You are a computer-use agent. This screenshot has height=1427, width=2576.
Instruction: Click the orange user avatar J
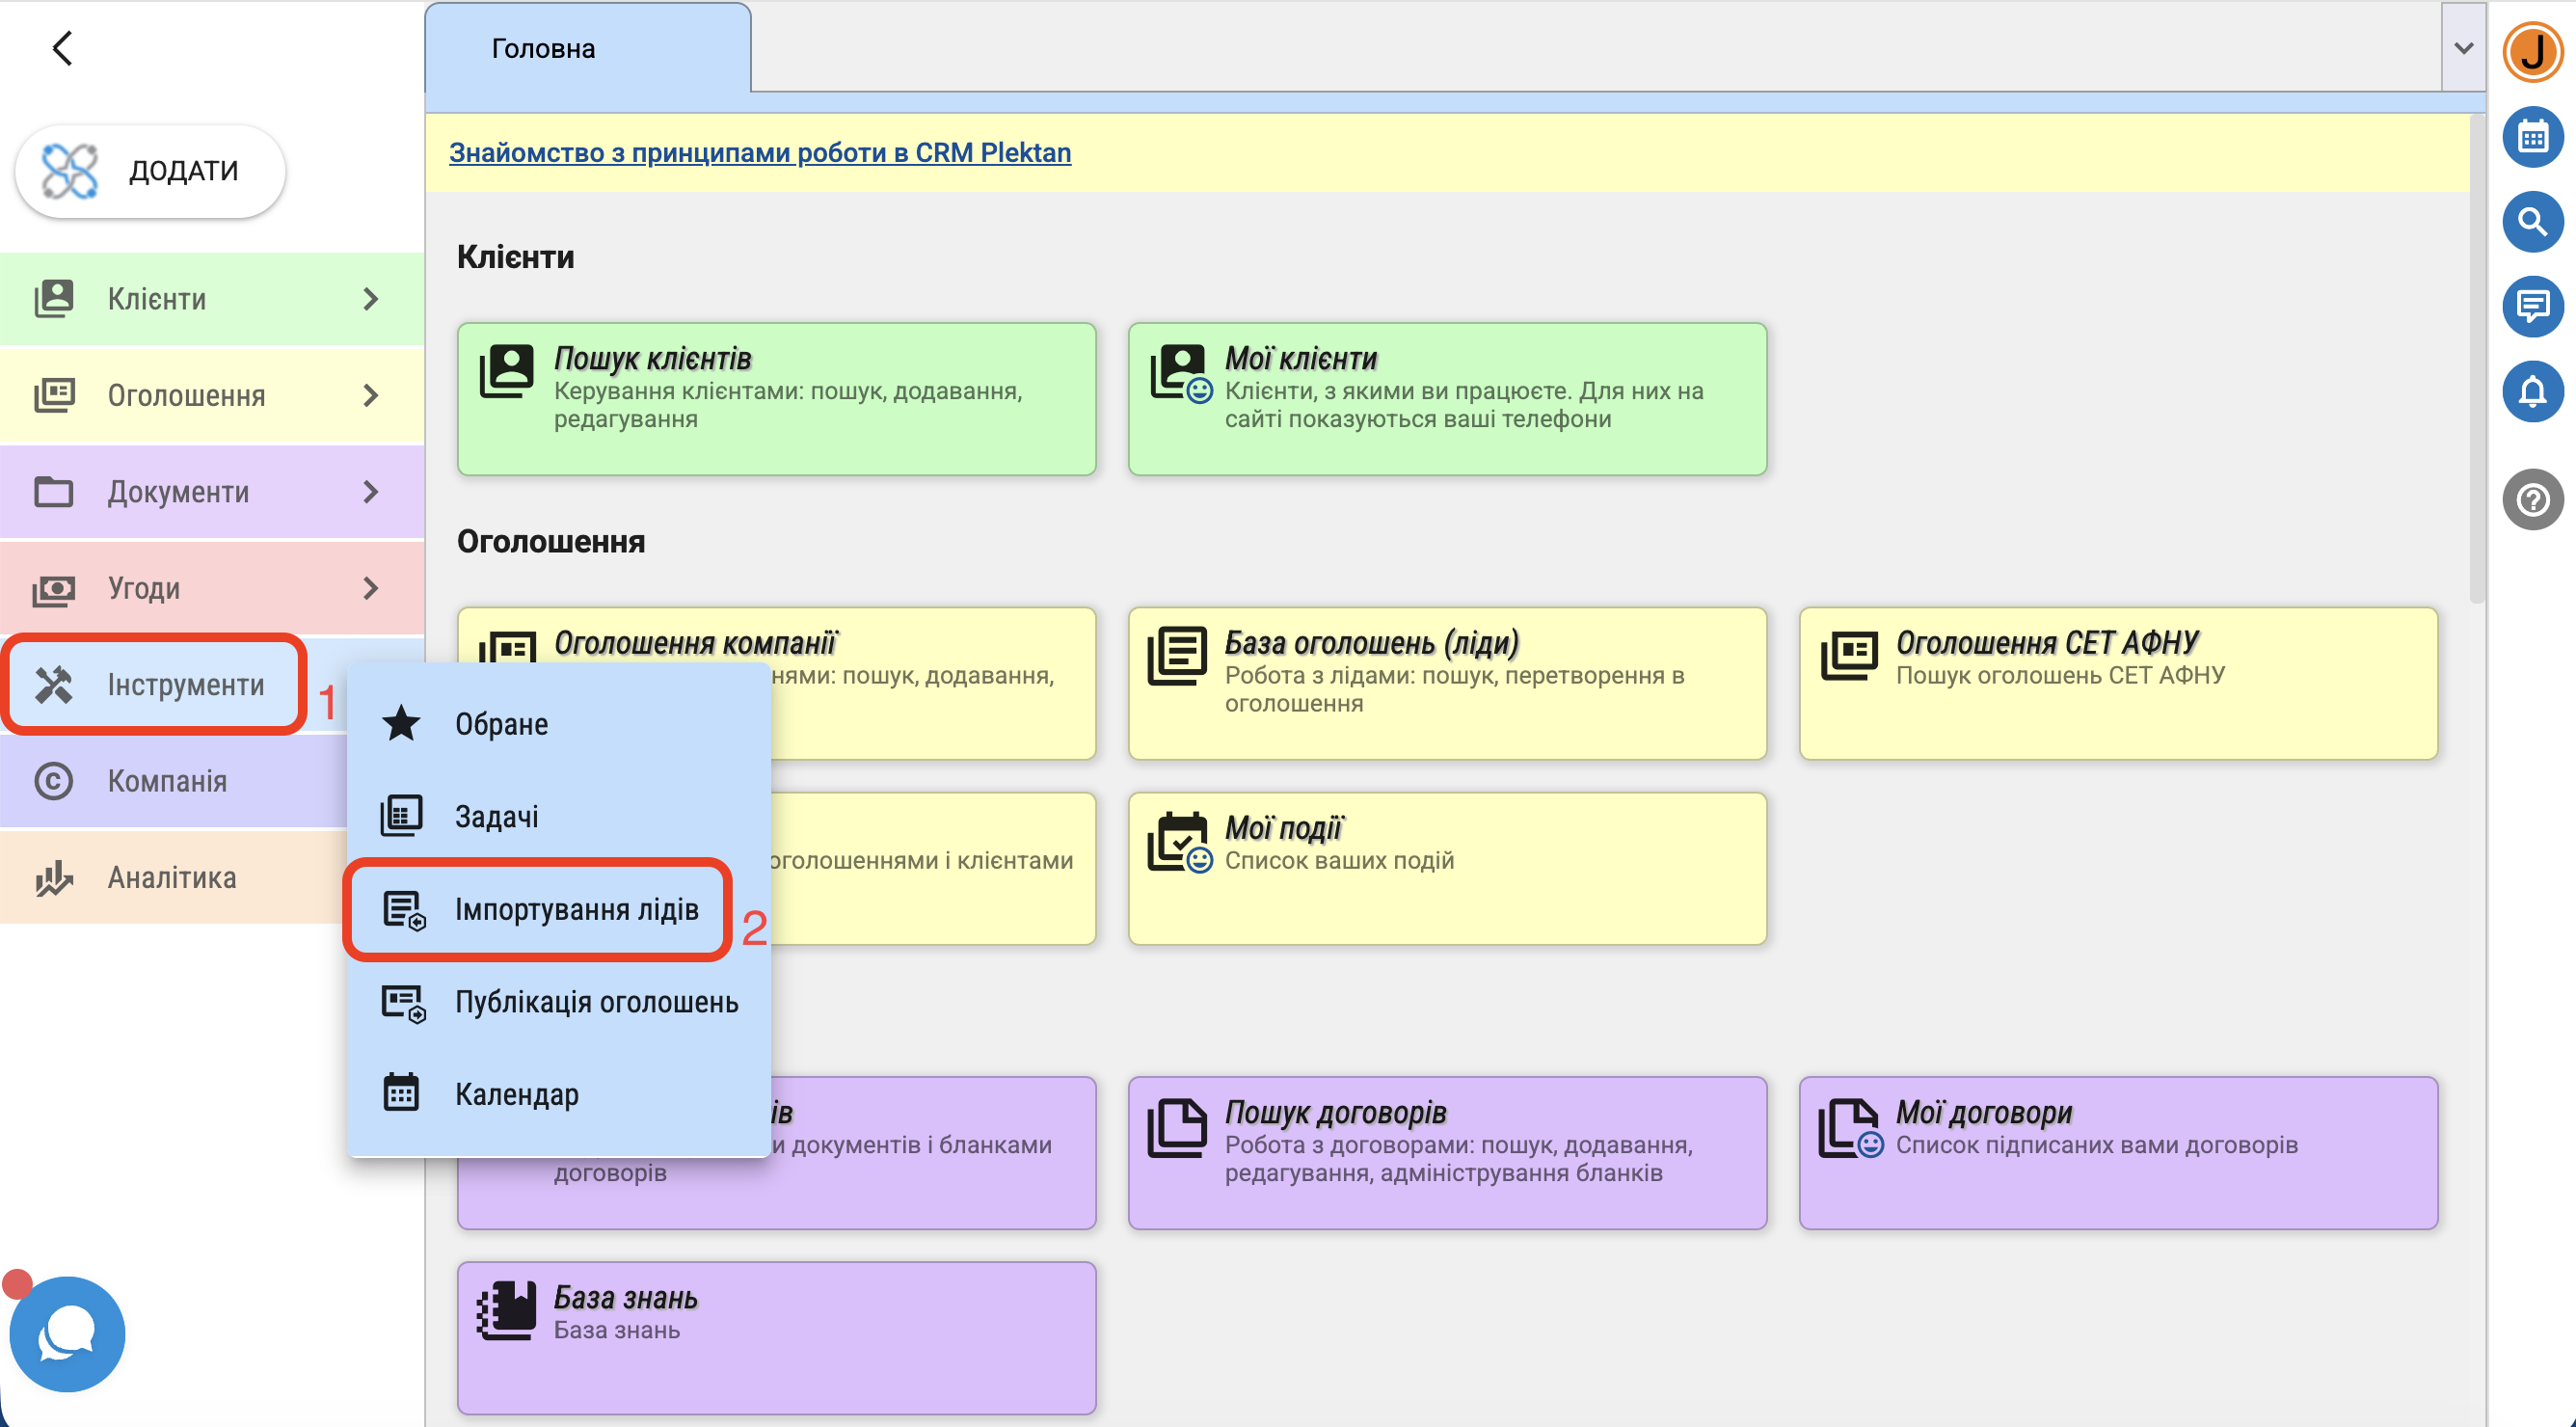pos(2531,50)
